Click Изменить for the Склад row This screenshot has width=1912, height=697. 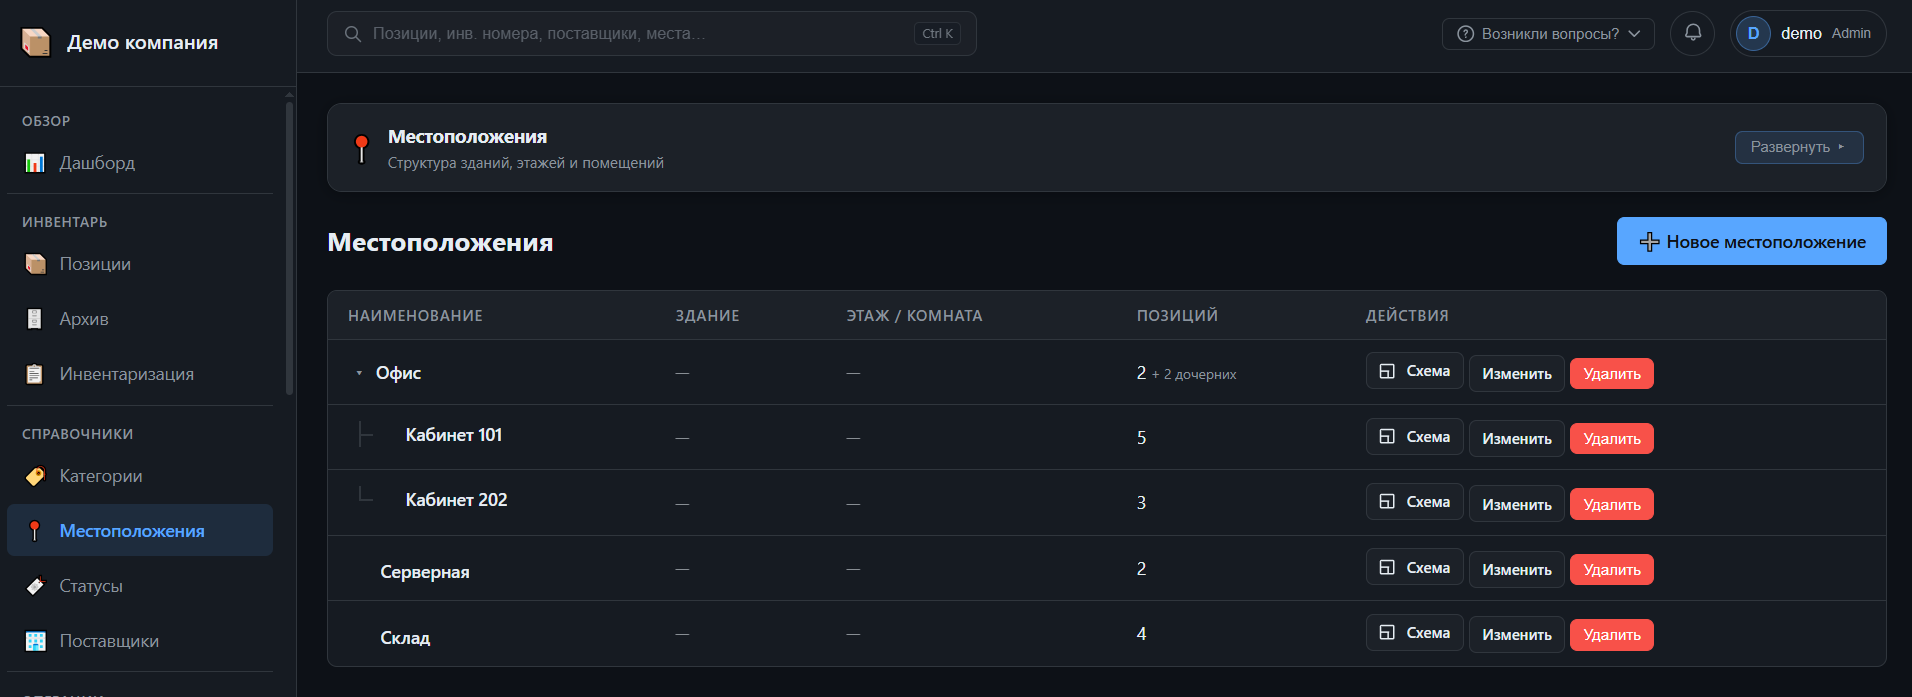coord(1516,635)
